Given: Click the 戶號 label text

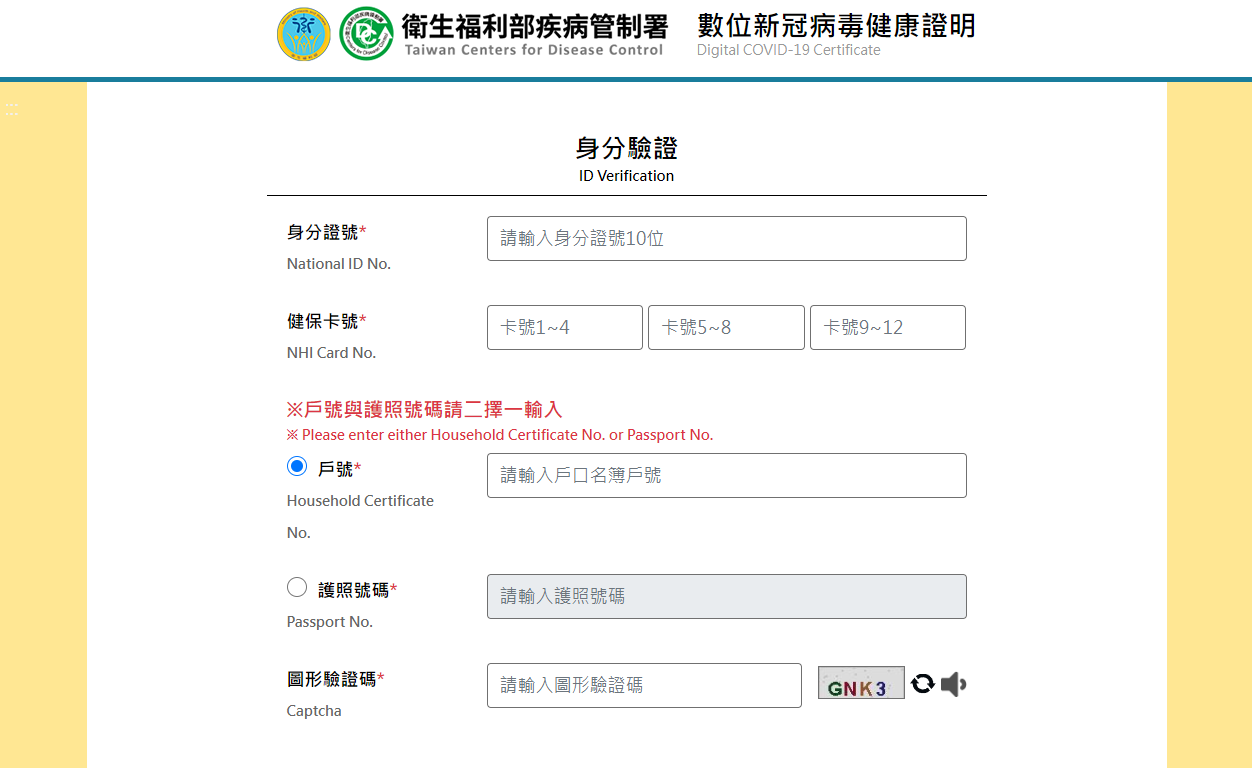Looking at the screenshot, I should [x=335, y=469].
